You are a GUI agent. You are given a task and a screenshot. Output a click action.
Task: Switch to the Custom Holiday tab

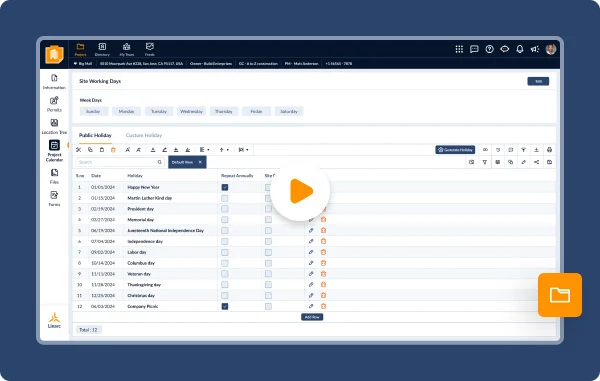[144, 135]
